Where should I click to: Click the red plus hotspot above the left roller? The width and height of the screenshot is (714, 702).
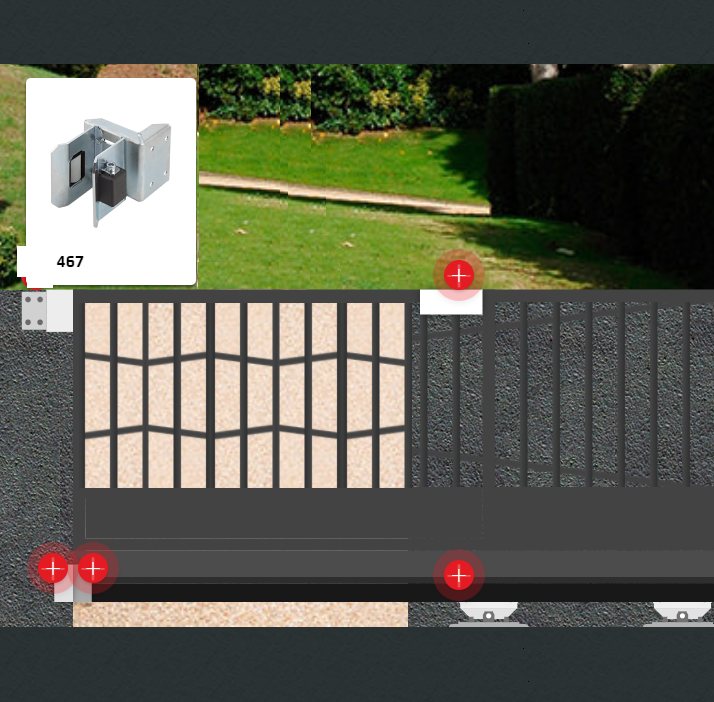458,575
